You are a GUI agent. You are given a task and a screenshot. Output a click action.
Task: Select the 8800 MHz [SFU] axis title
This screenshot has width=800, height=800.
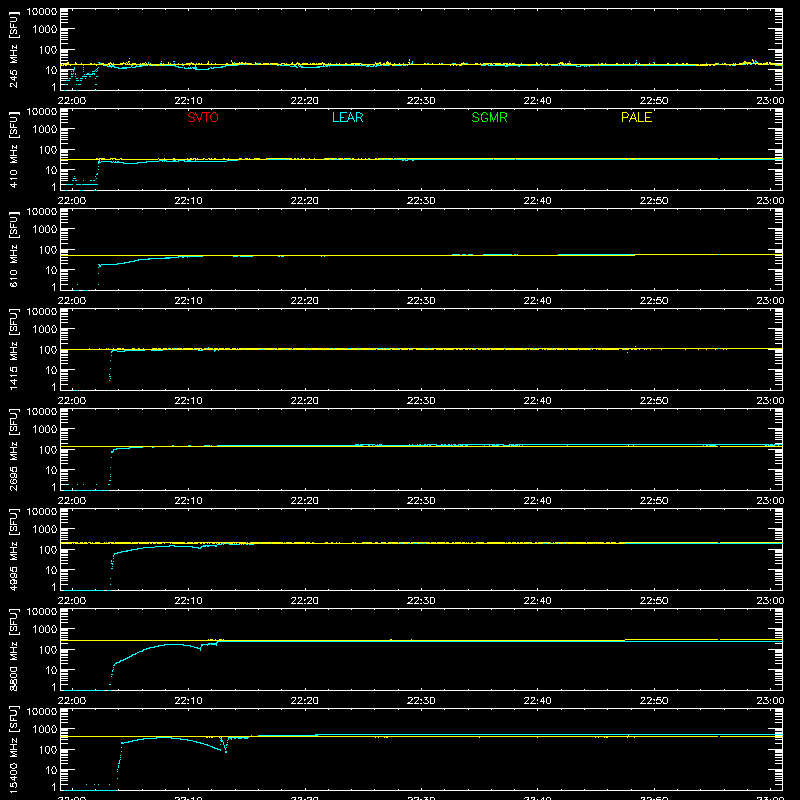pos(13,649)
